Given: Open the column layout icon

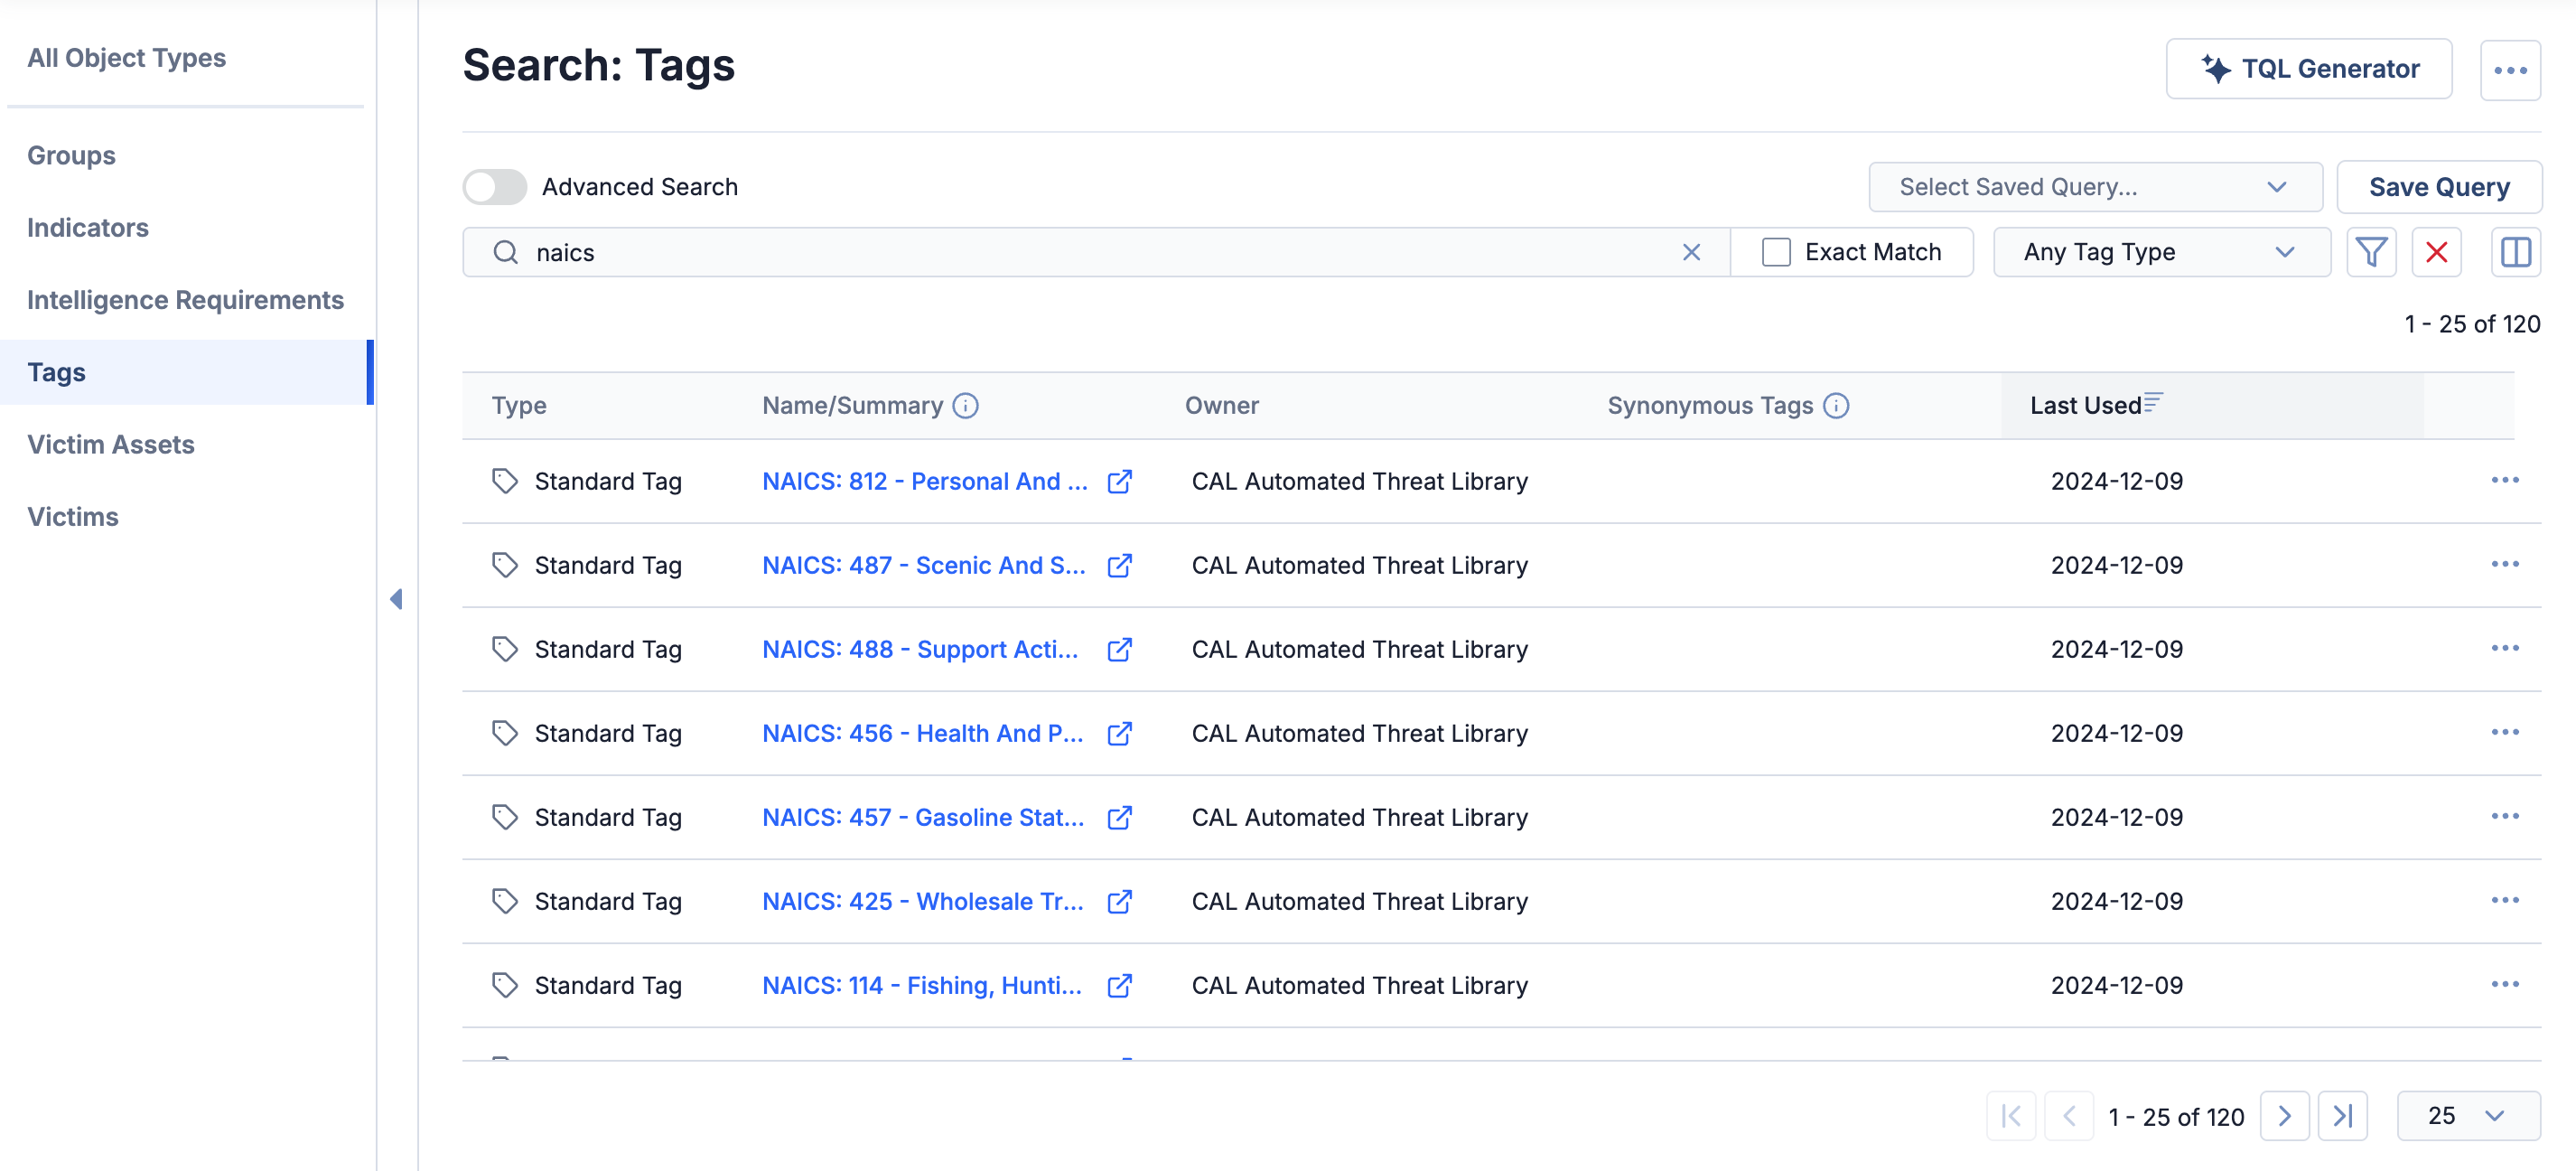Looking at the screenshot, I should point(2515,252).
